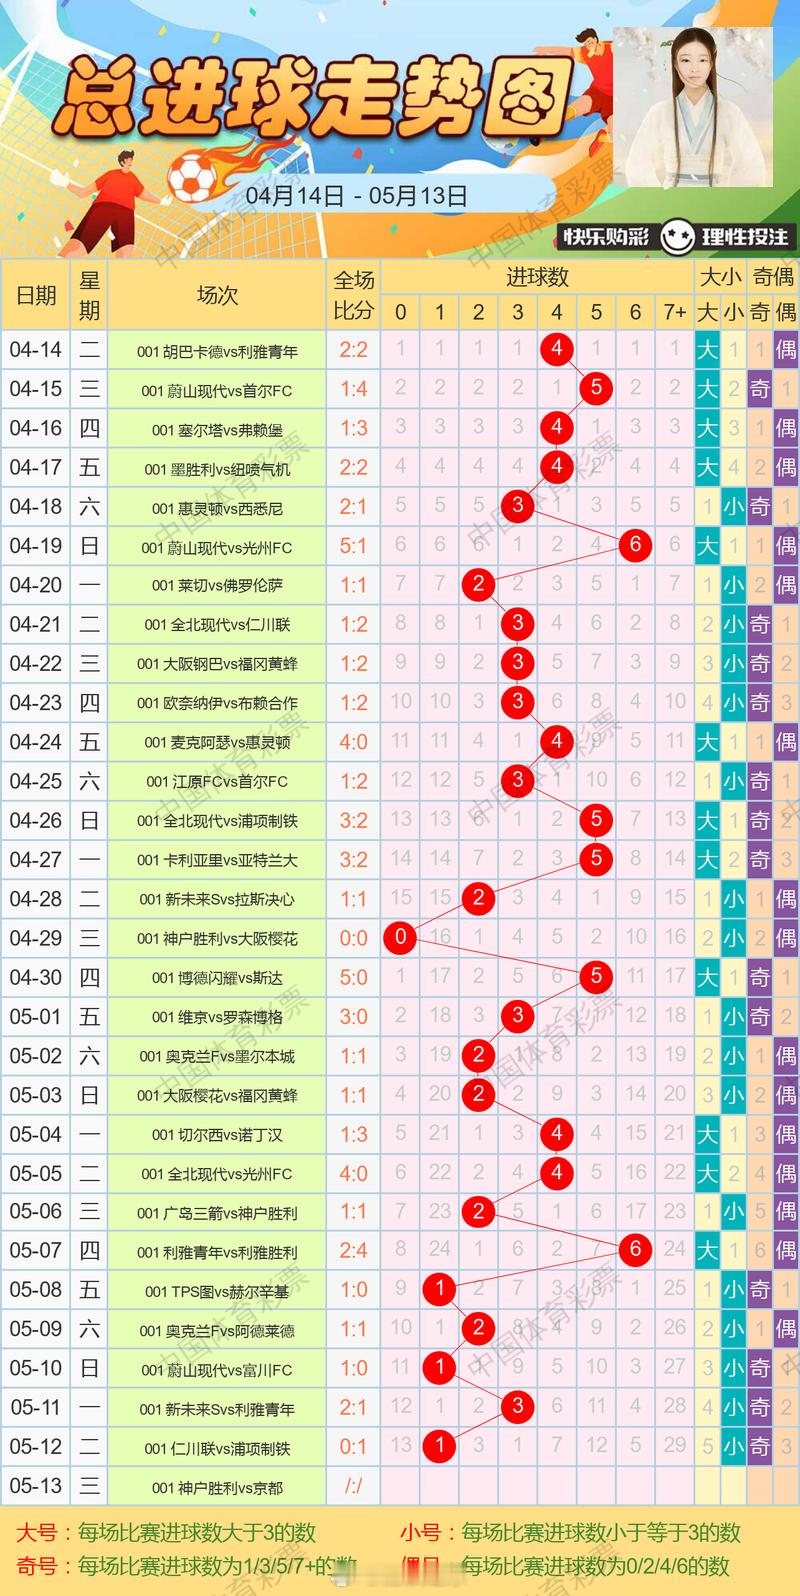Click red ball 6 in 04-19 row

click(x=635, y=545)
